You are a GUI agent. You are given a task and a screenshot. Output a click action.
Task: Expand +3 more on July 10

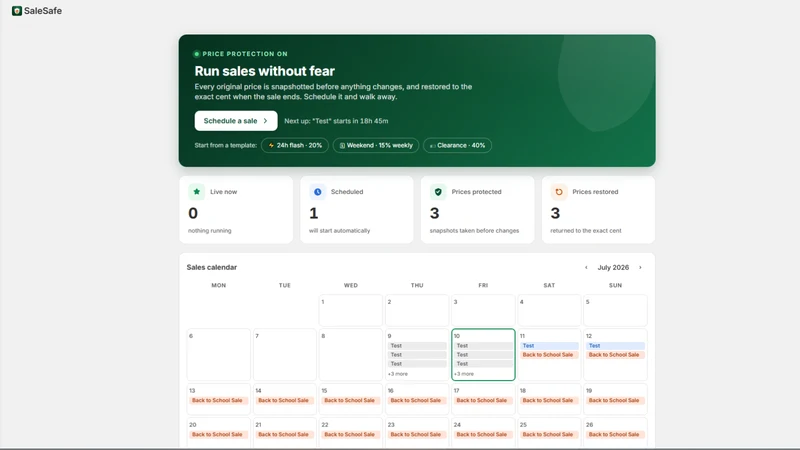coord(464,374)
